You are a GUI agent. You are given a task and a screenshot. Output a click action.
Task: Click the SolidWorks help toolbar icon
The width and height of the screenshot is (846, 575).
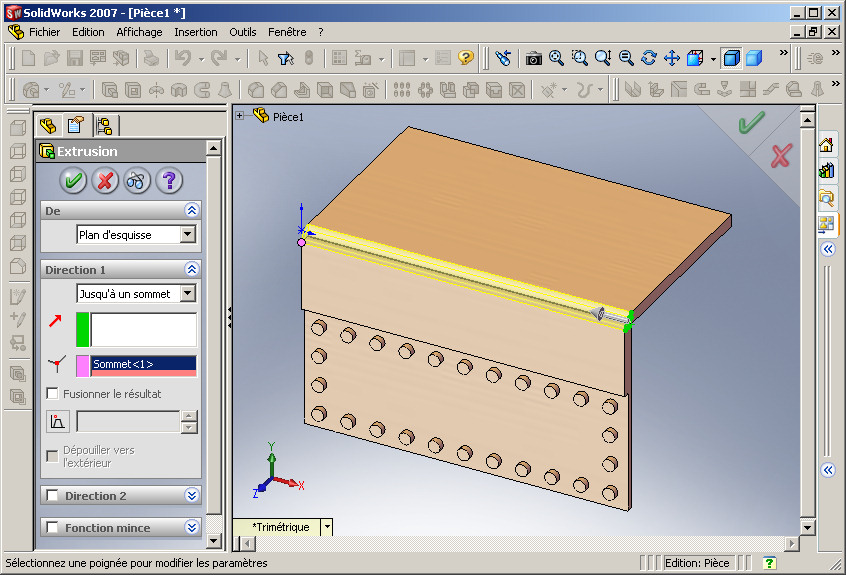coord(466,58)
